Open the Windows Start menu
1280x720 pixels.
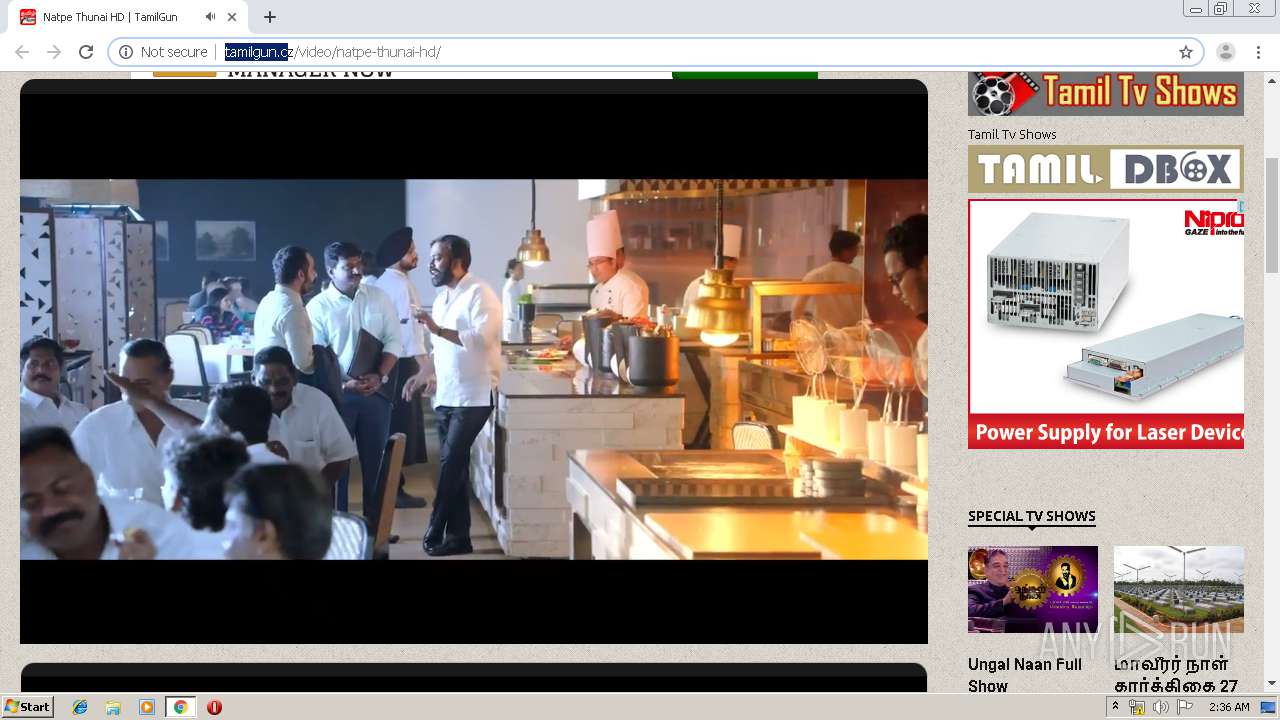coord(27,706)
